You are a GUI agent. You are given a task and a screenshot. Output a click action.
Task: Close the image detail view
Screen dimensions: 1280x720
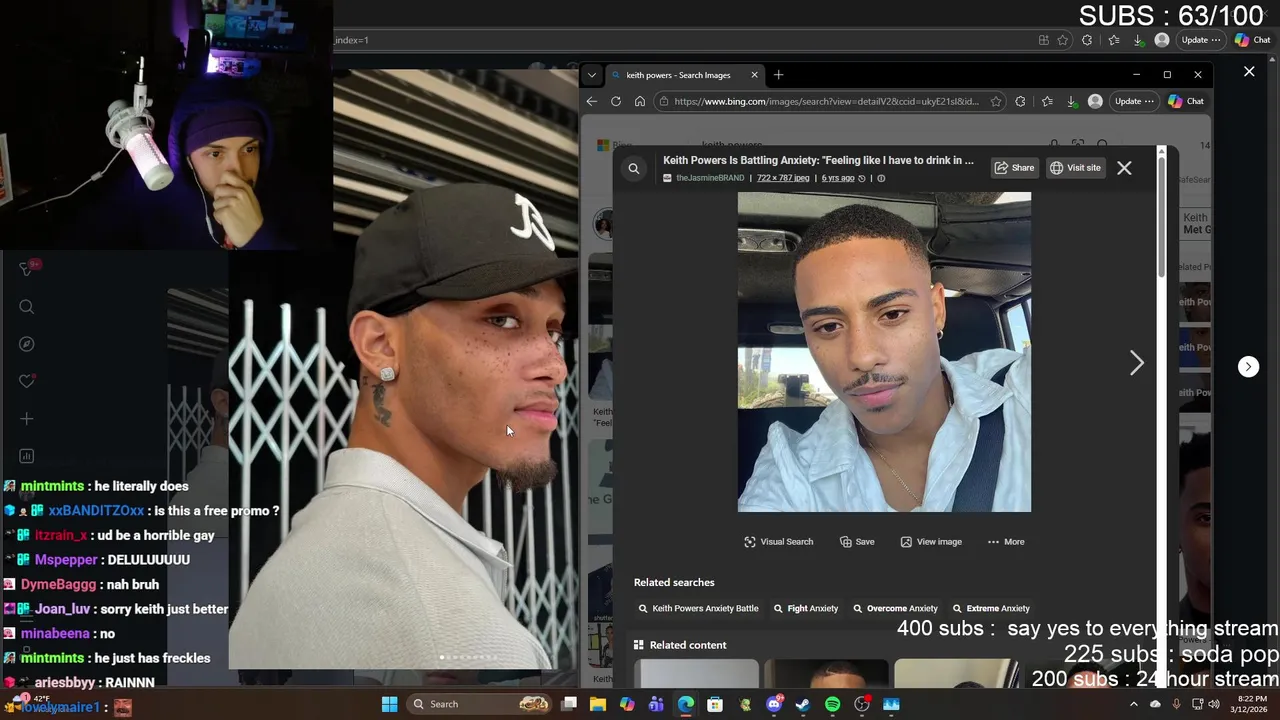(x=1124, y=168)
